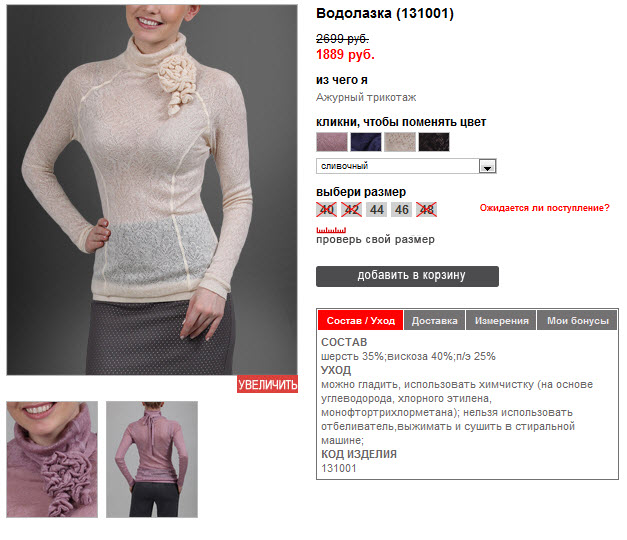This screenshot has height=540, width=627.
Task: Open the проверь свой размер link
Action: [x=375, y=240]
